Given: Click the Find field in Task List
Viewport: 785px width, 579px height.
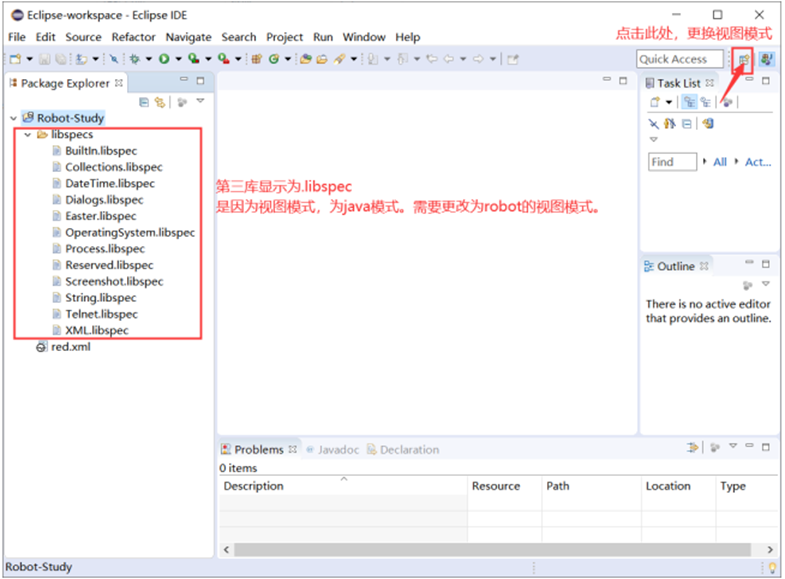Looking at the screenshot, I should click(672, 162).
